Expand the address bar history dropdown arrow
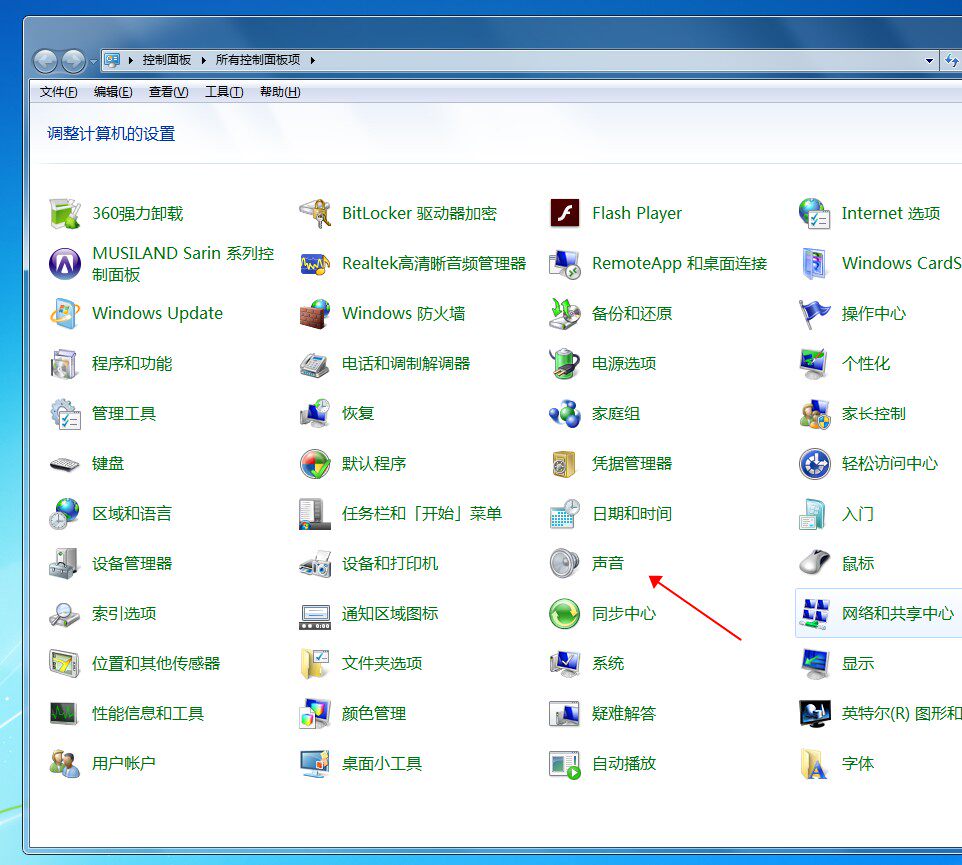This screenshot has height=865, width=962. [x=929, y=60]
